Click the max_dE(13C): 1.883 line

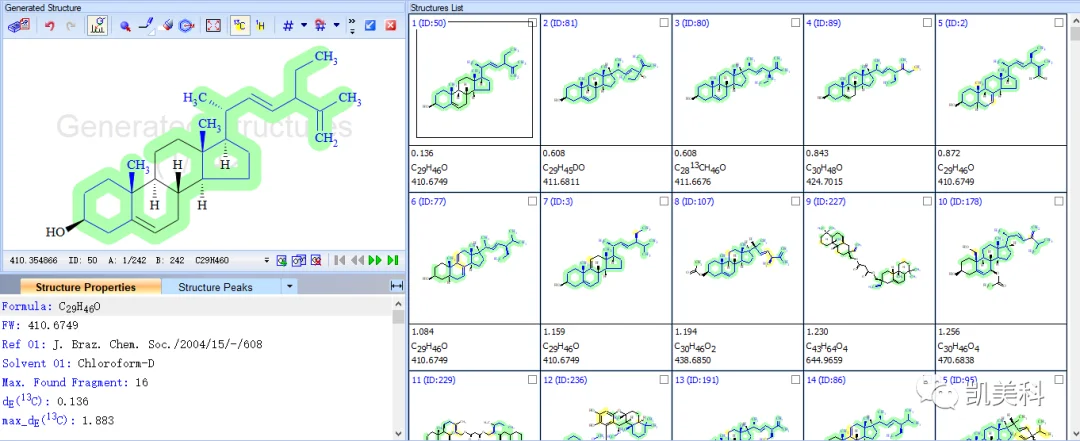pos(58,420)
